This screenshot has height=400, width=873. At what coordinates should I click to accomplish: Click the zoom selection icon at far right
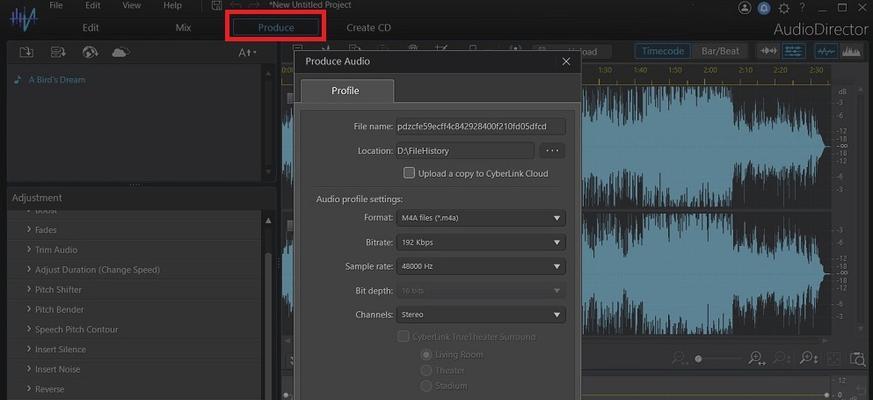tap(856, 359)
